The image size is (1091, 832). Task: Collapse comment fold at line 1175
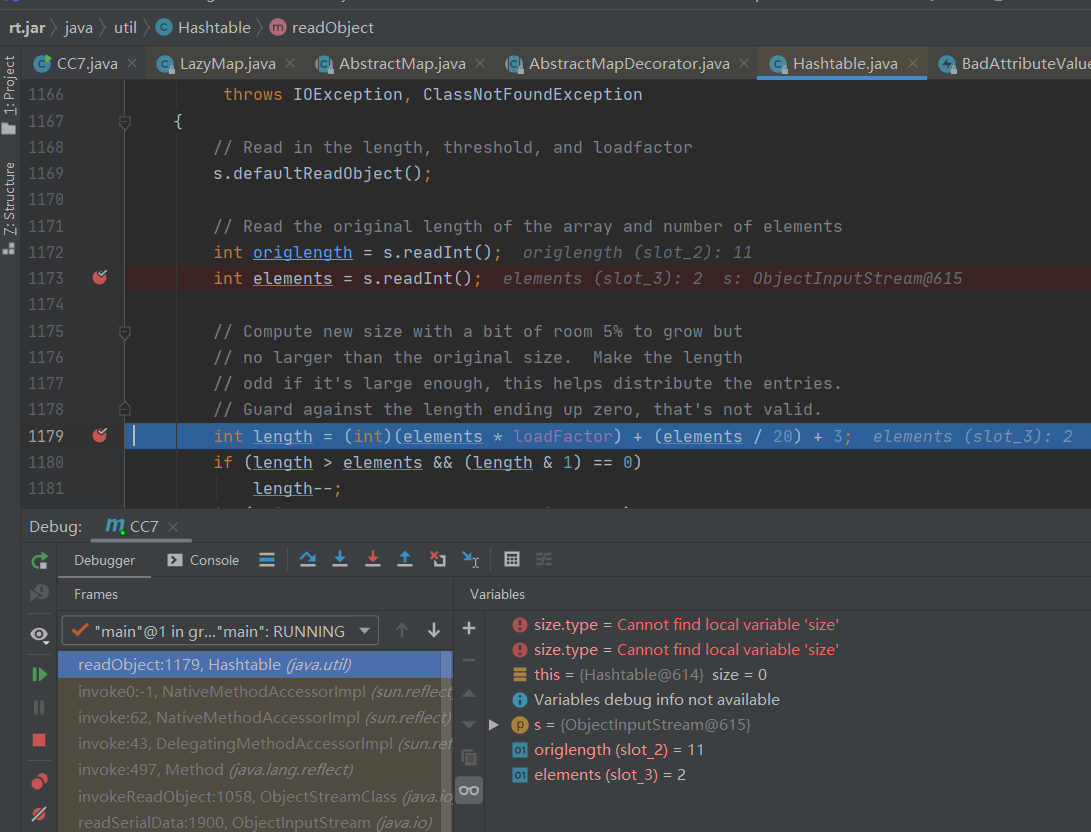(x=125, y=332)
